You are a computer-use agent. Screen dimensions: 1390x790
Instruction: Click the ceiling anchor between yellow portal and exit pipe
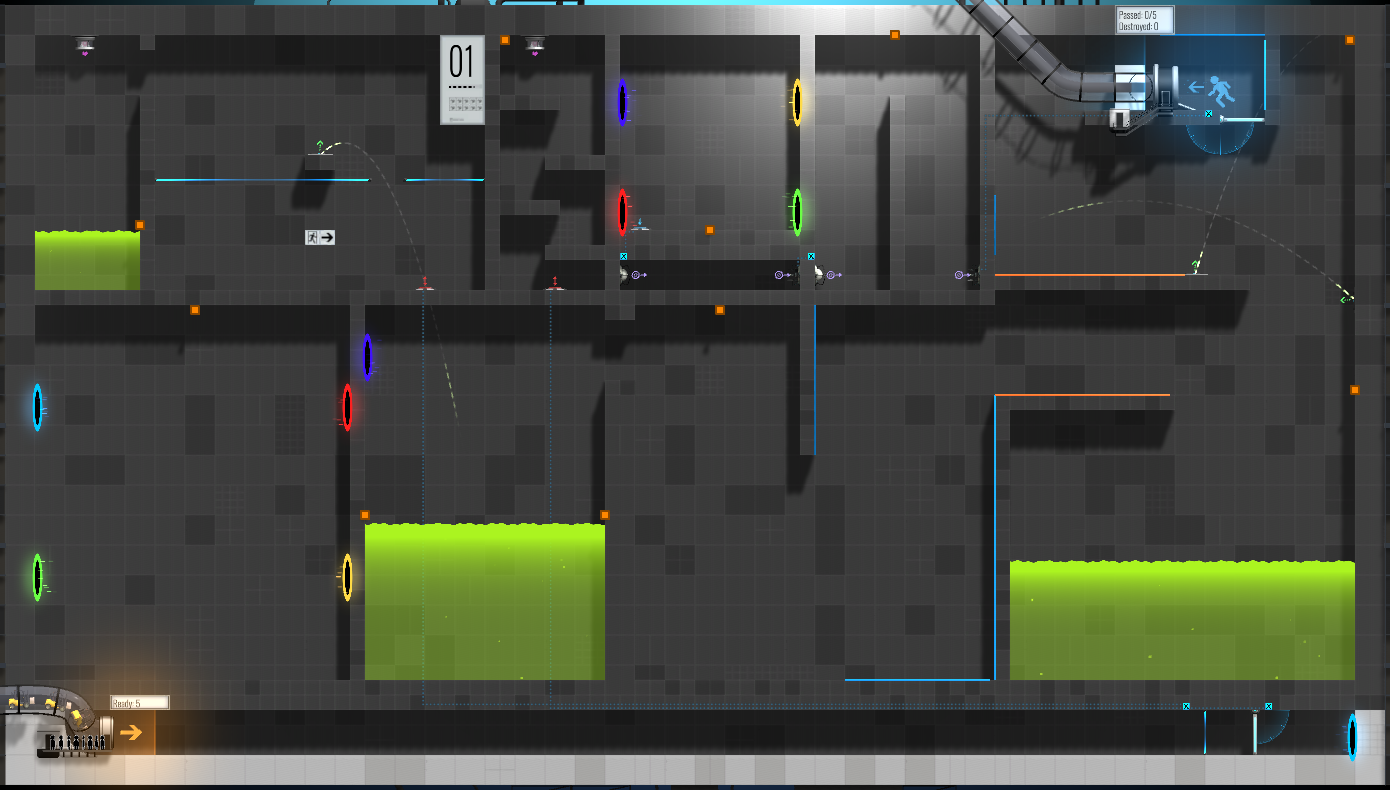click(895, 35)
